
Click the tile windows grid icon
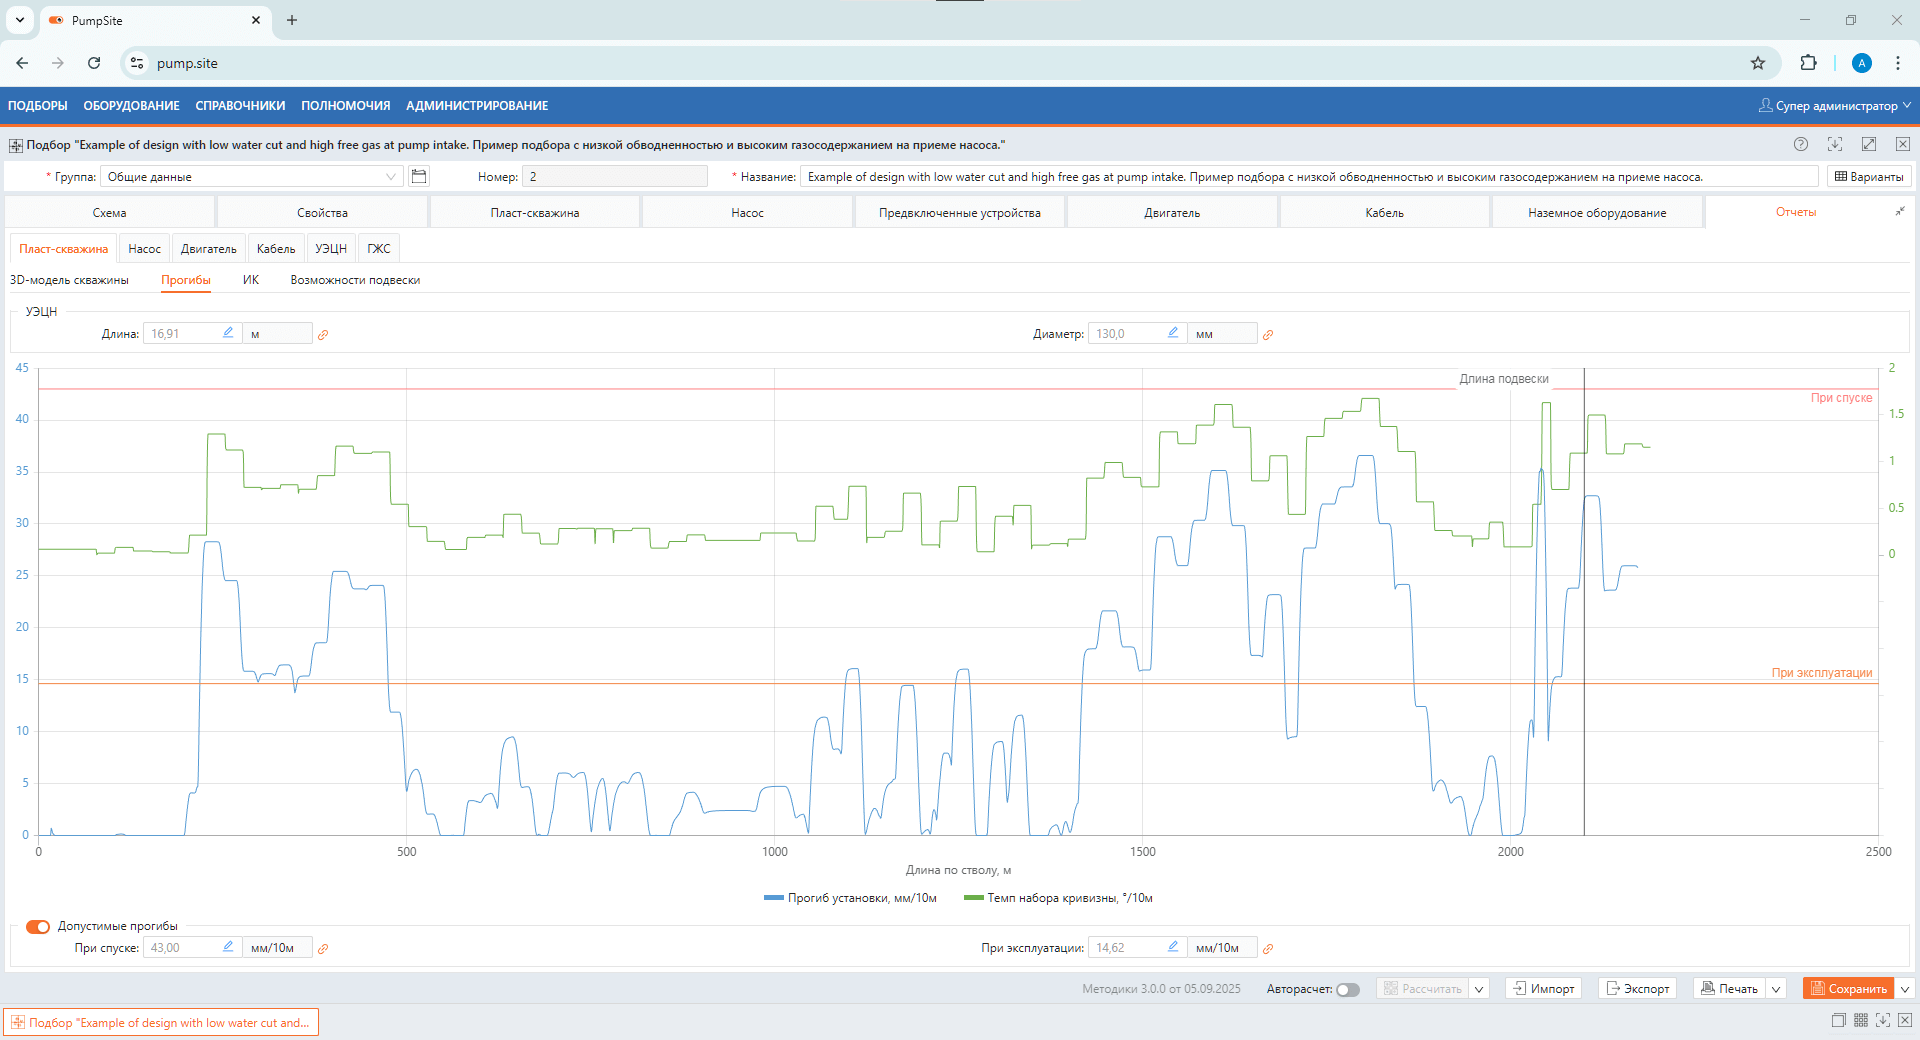(1860, 1020)
